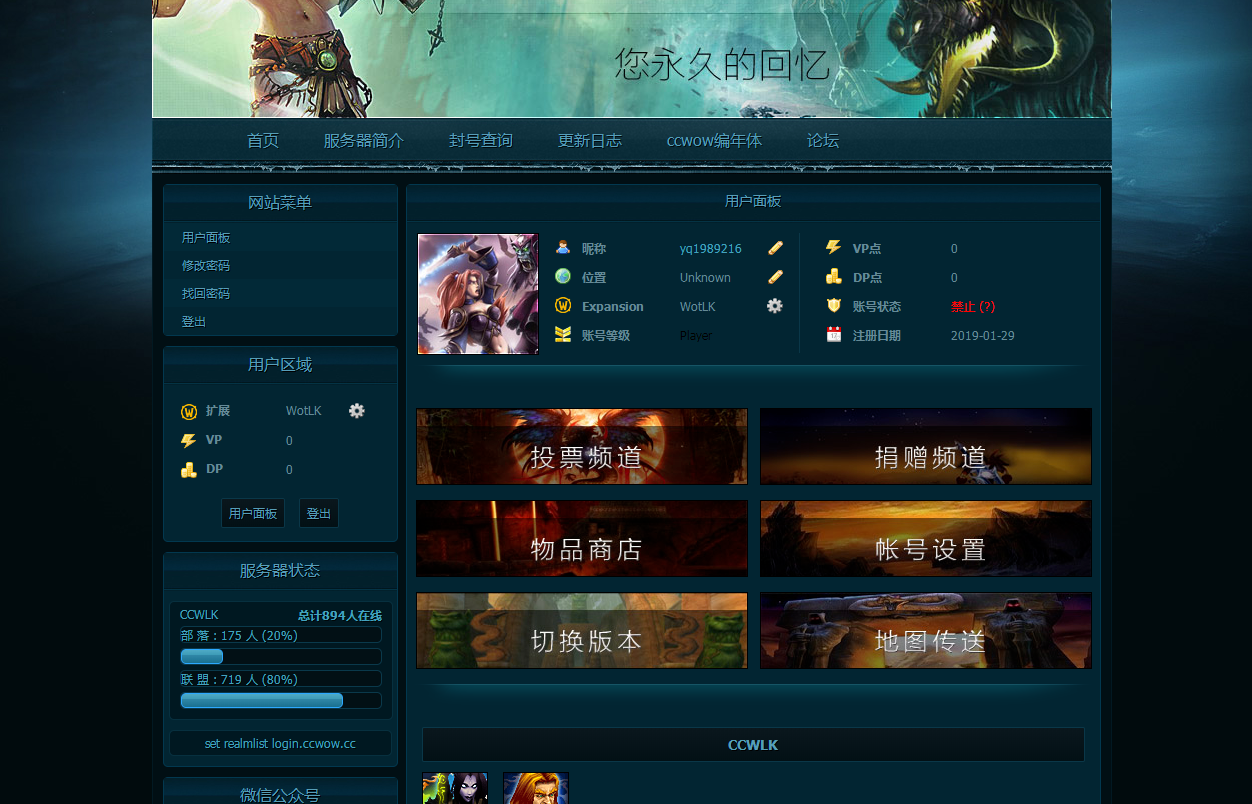1252x804 pixels.
Task: Open 封号查询 in navigation bar
Action: tap(481, 141)
